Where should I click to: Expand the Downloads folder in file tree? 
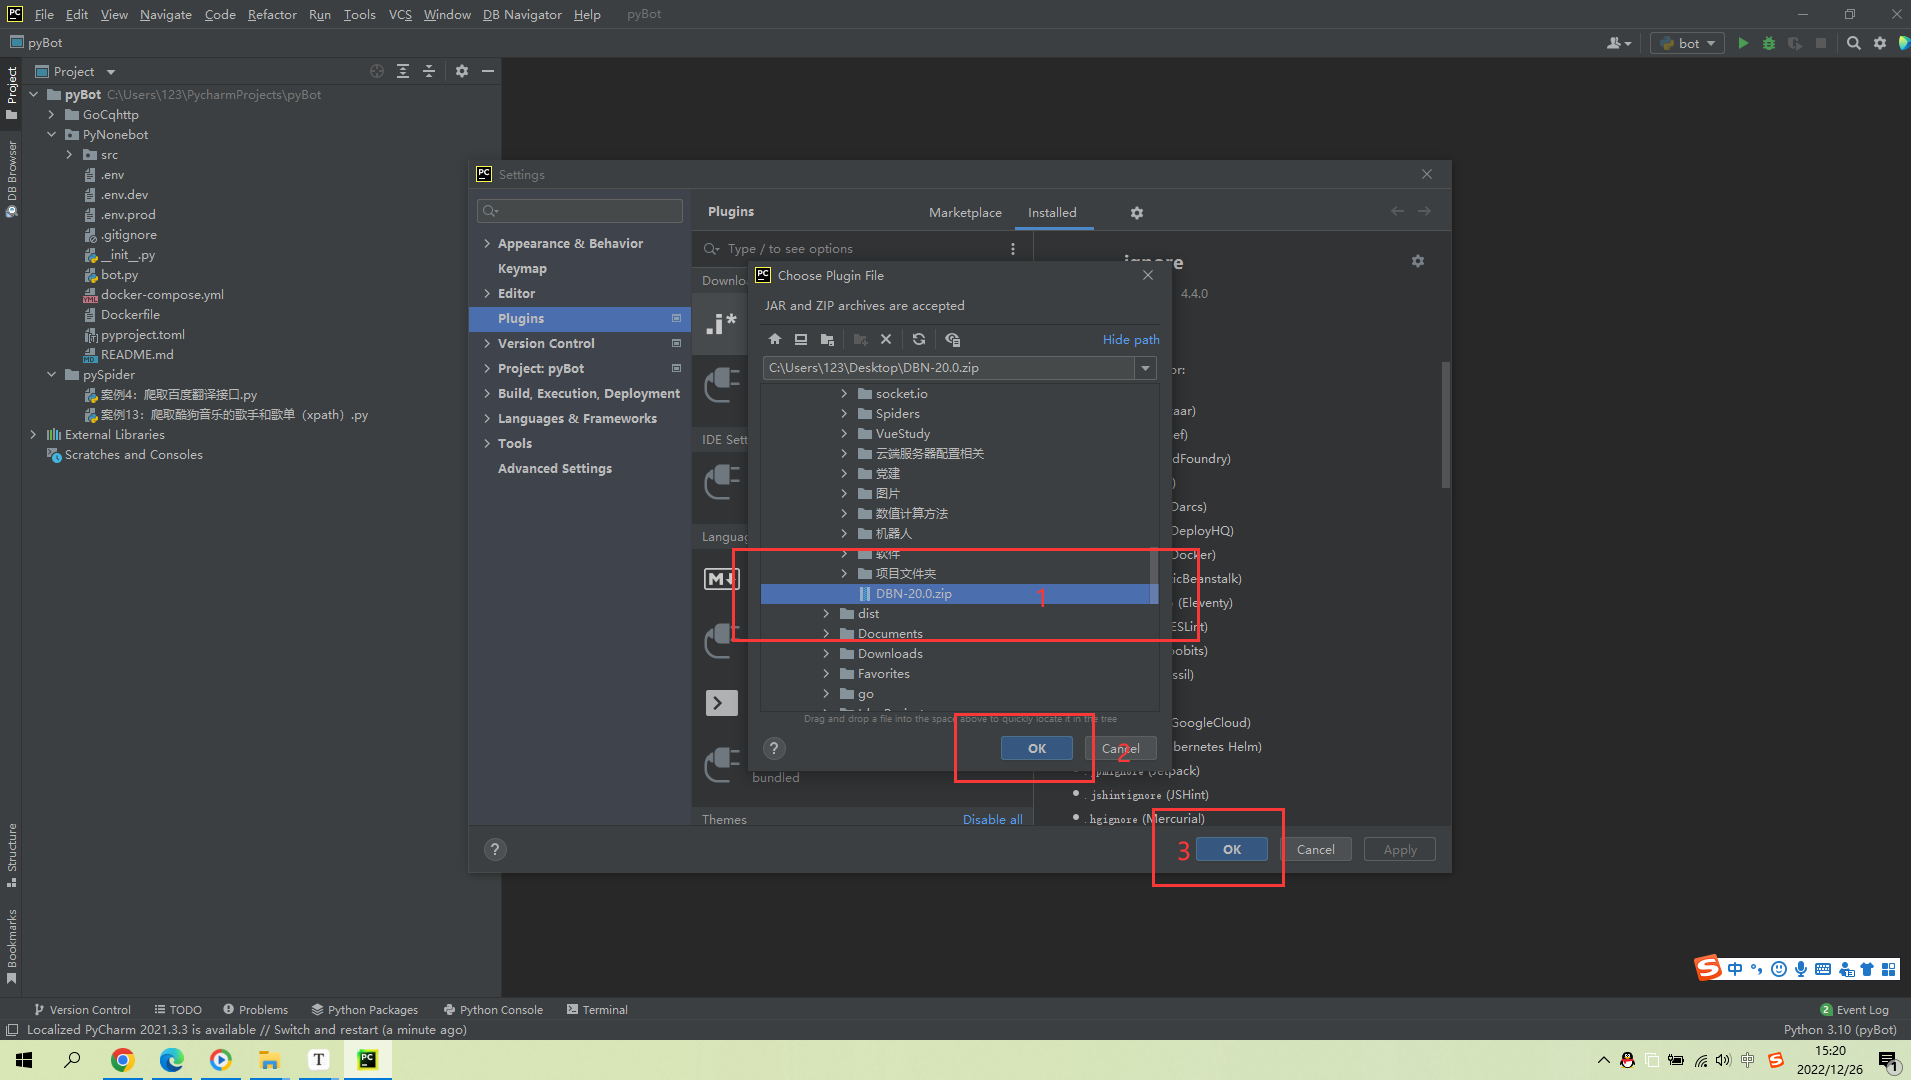pos(826,653)
